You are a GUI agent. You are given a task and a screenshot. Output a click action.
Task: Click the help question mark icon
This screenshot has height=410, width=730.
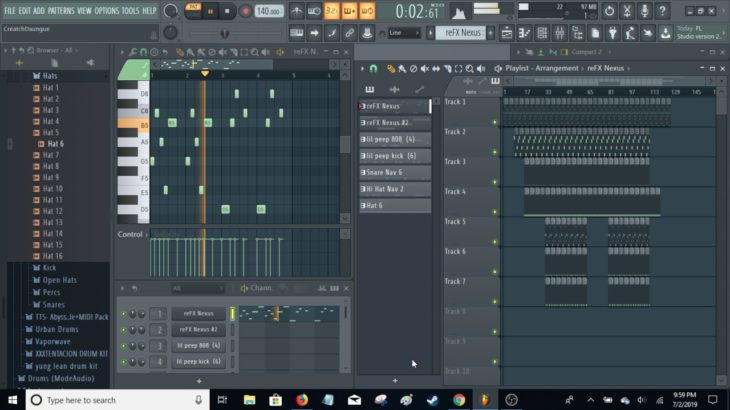pyautogui.click(x=662, y=11)
